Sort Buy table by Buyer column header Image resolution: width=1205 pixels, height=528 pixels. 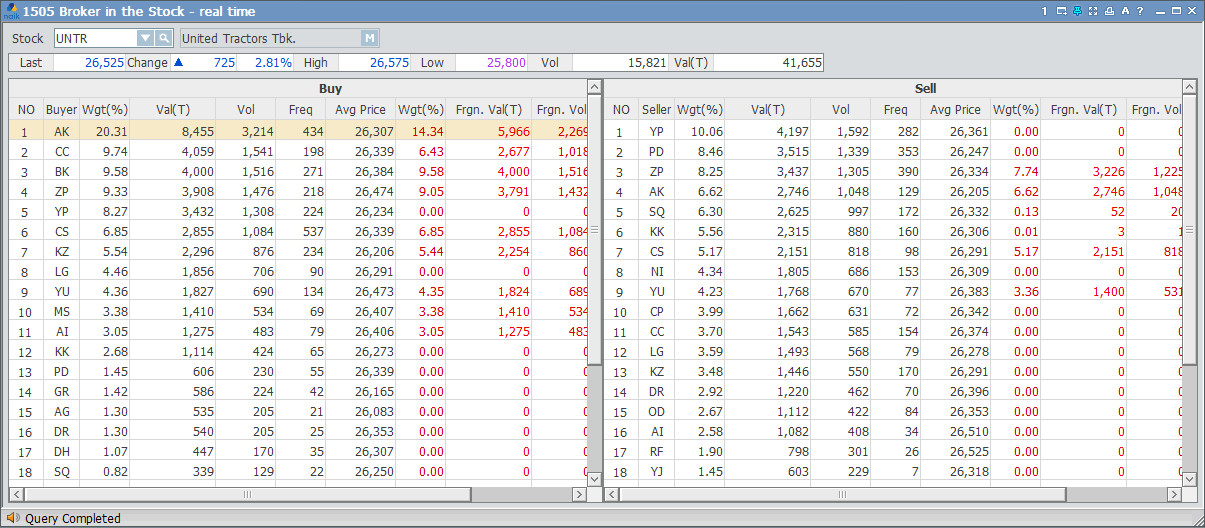61,110
